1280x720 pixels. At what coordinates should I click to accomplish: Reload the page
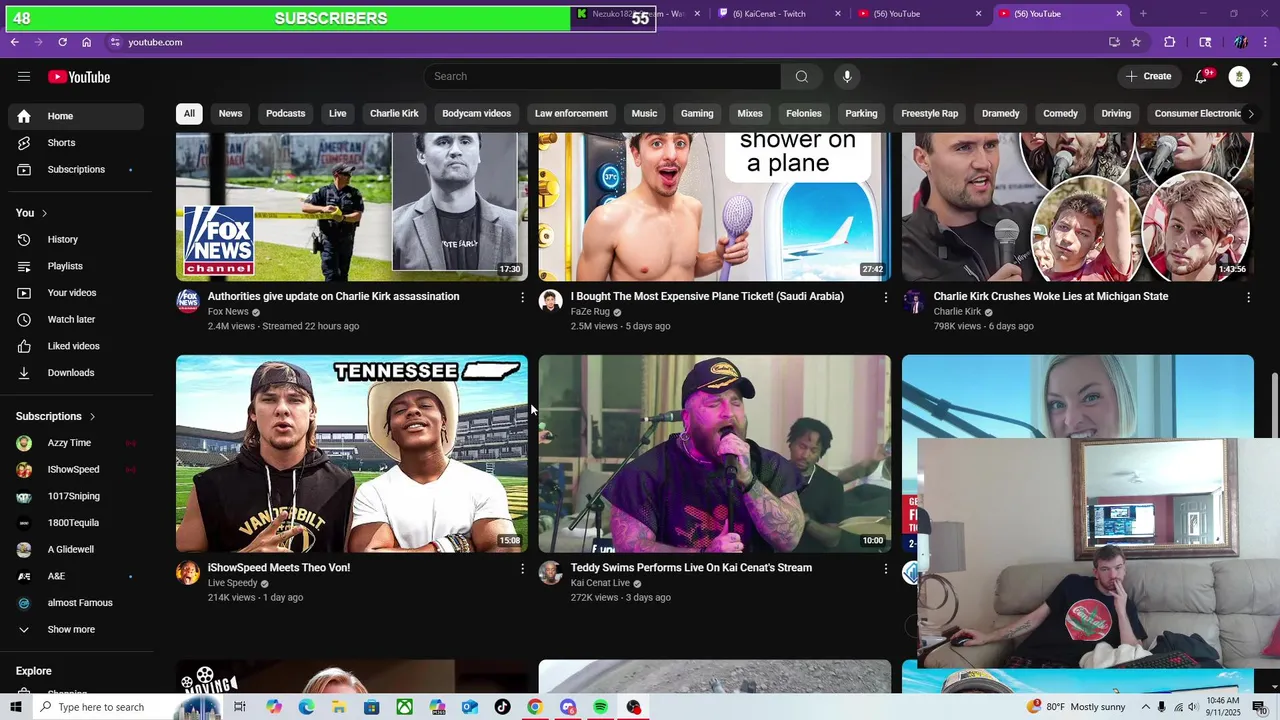tap(62, 42)
